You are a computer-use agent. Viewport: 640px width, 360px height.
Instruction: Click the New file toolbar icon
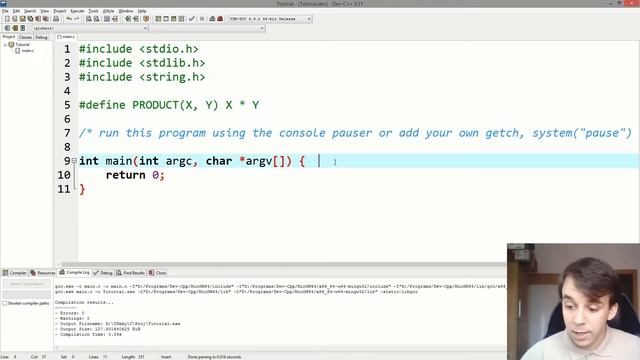pyautogui.click(x=7, y=19)
